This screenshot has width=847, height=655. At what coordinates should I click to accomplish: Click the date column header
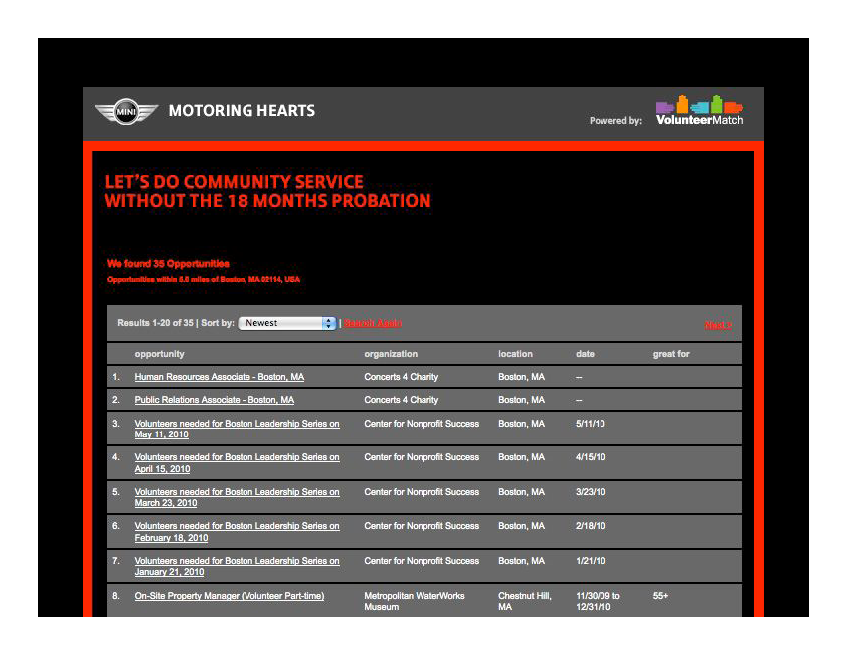coord(586,354)
